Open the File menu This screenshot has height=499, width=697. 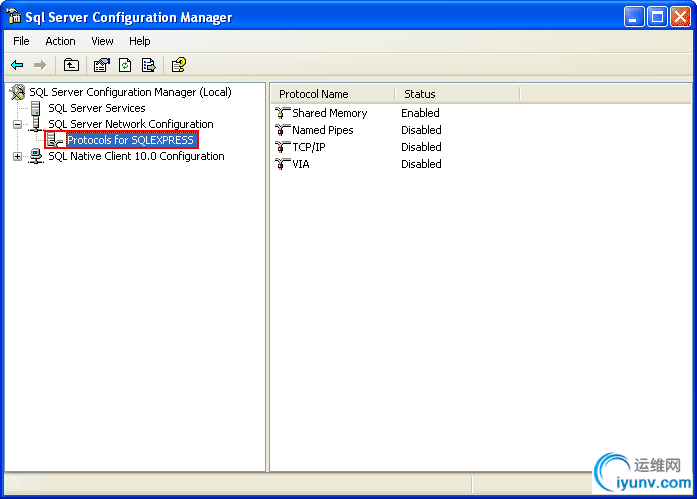tap(21, 41)
